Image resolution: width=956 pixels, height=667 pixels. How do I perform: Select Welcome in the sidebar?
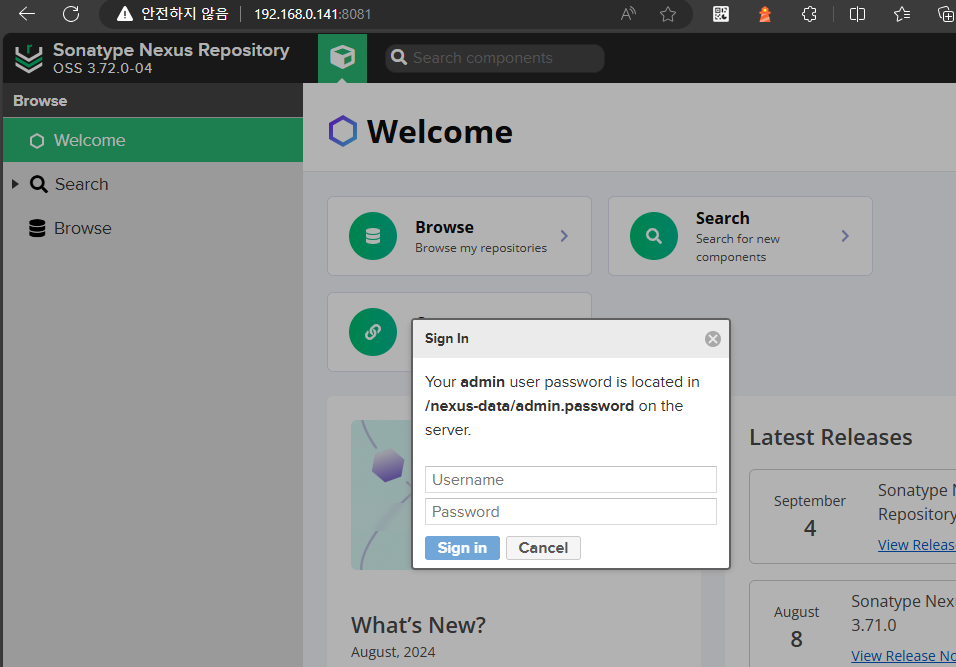click(153, 140)
